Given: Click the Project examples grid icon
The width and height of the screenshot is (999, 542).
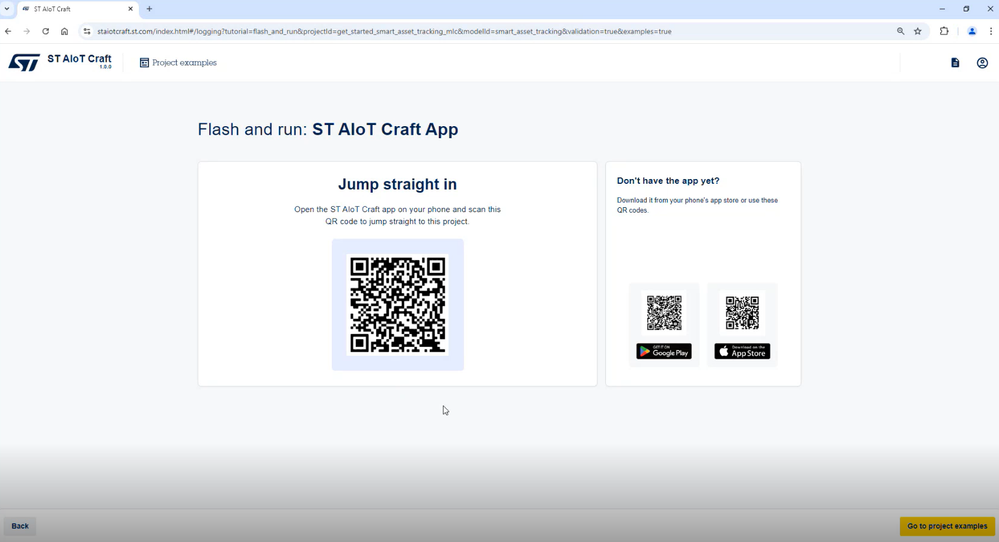Looking at the screenshot, I should point(144,62).
